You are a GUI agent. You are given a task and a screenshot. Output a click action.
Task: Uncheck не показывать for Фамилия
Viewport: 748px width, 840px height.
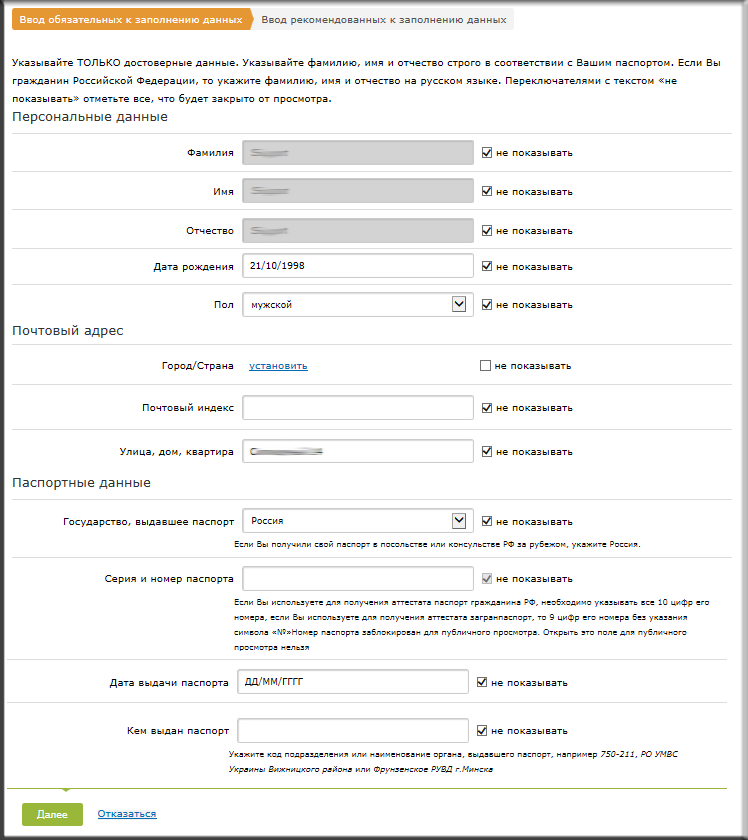(487, 153)
